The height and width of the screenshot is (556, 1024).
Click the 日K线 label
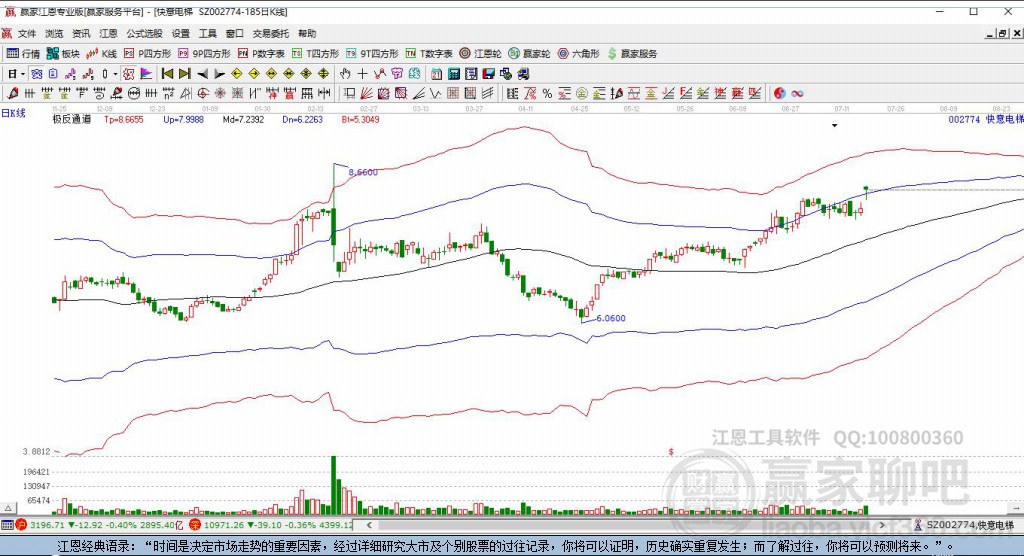[13, 113]
